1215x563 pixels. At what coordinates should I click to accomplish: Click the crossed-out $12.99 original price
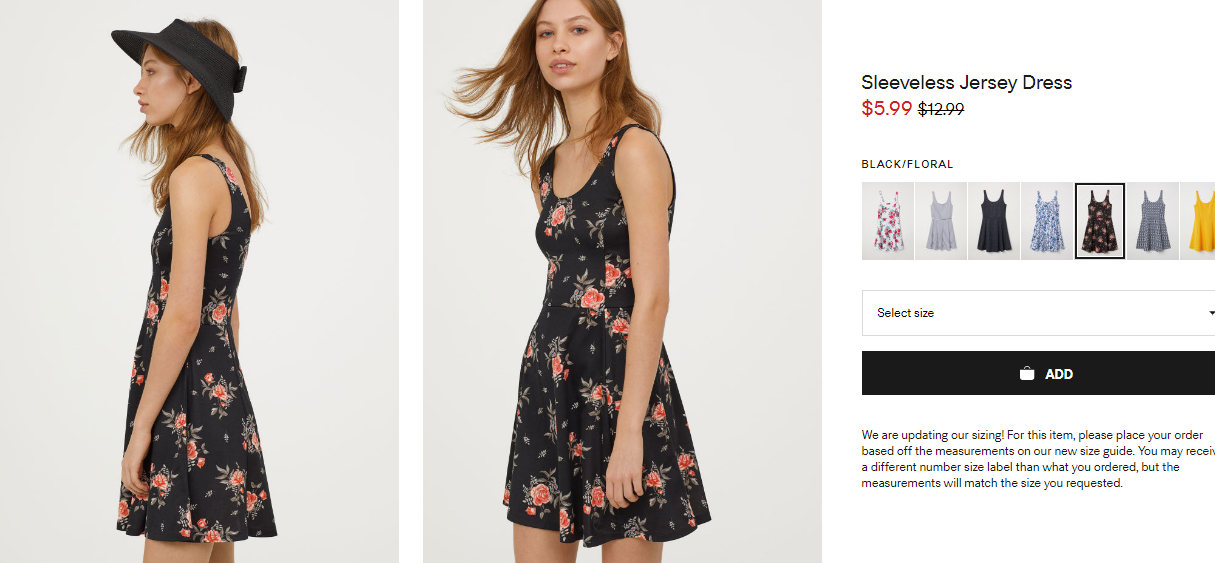941,110
